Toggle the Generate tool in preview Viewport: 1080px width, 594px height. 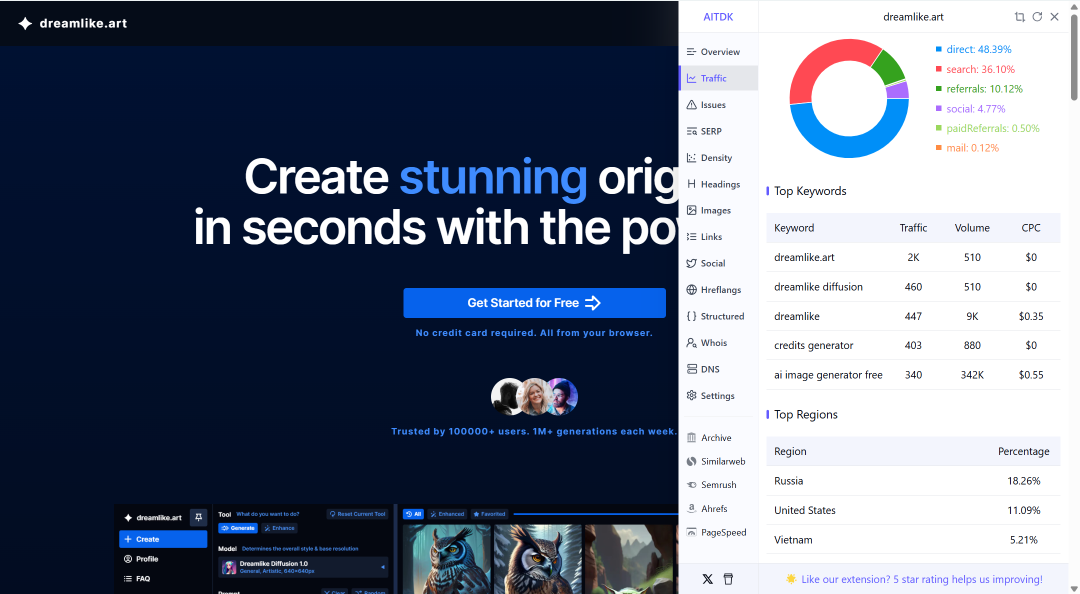pos(238,528)
